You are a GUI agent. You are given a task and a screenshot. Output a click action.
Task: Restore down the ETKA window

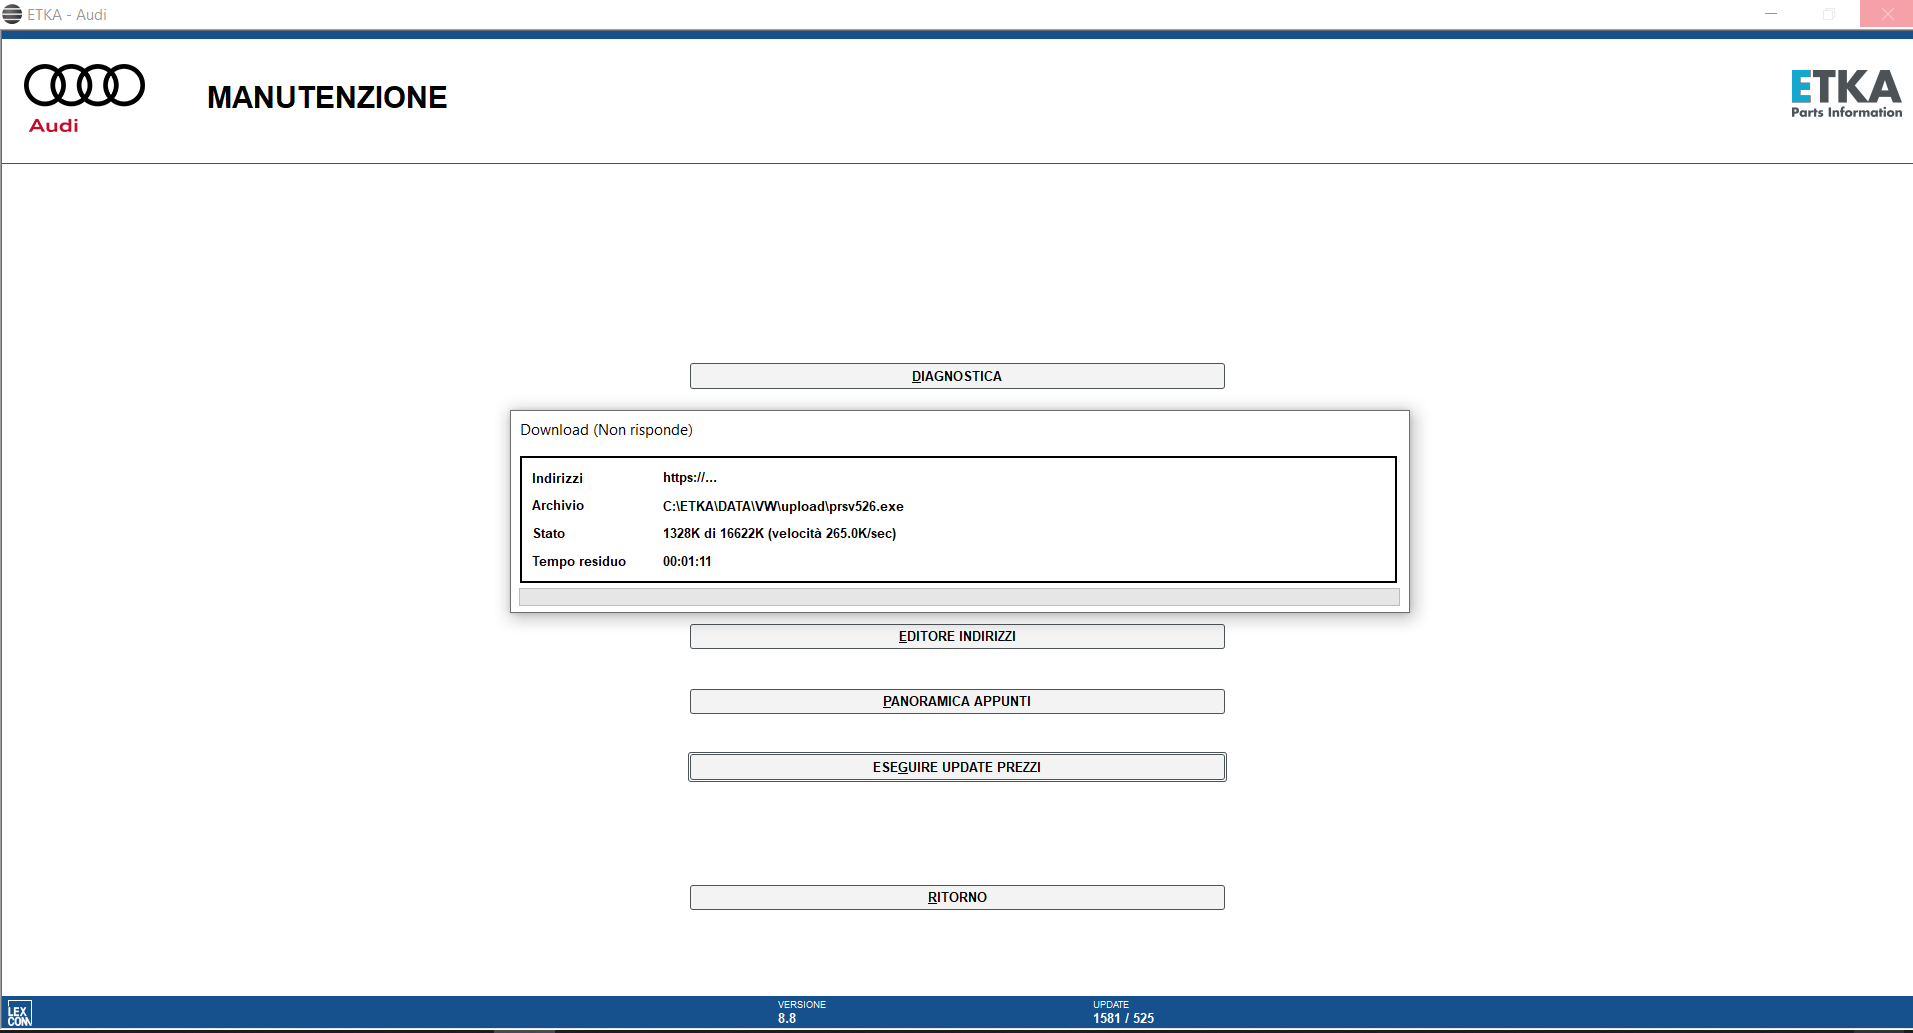[x=1828, y=14]
